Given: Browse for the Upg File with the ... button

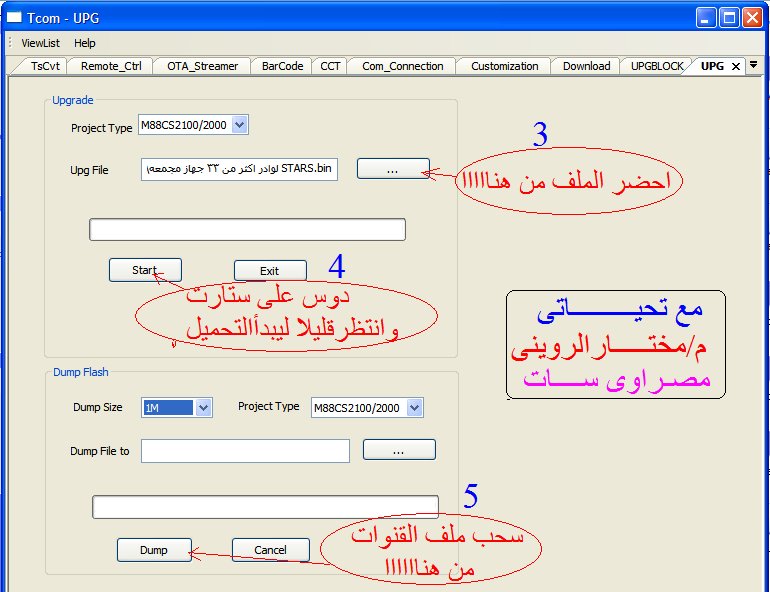Looking at the screenshot, I should 393,168.
